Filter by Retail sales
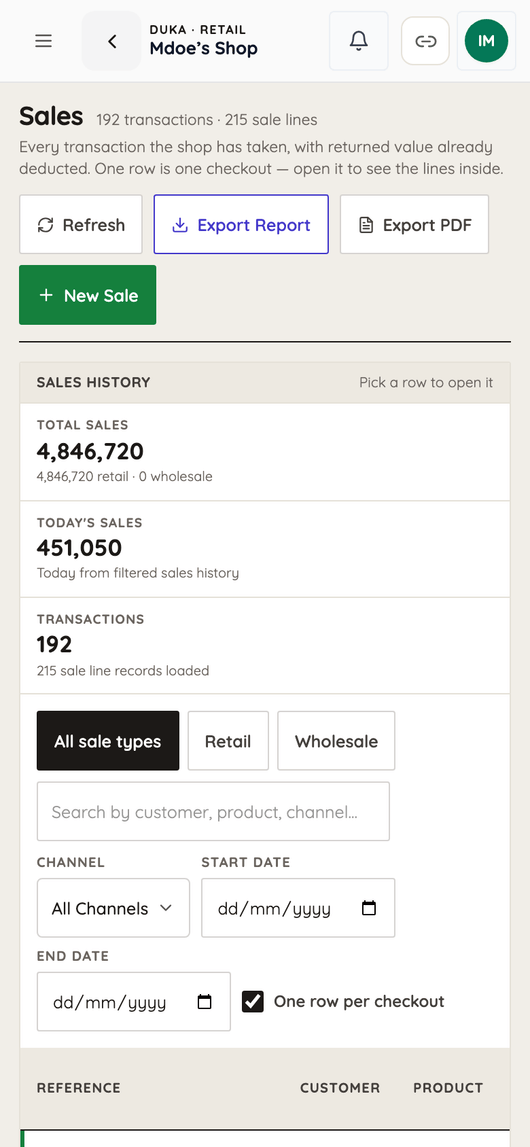Image resolution: width=530 pixels, height=1147 pixels. click(x=228, y=741)
